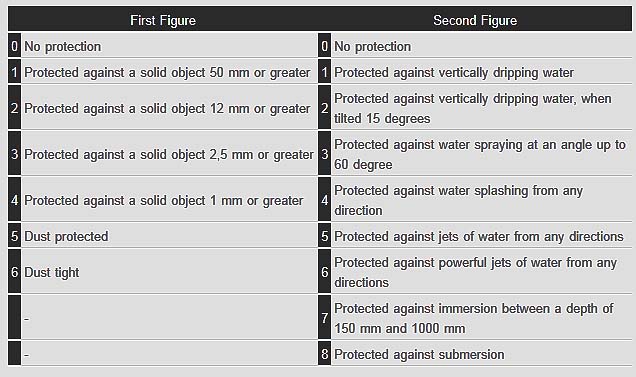Click number 8 in second figure column

(x=324, y=354)
